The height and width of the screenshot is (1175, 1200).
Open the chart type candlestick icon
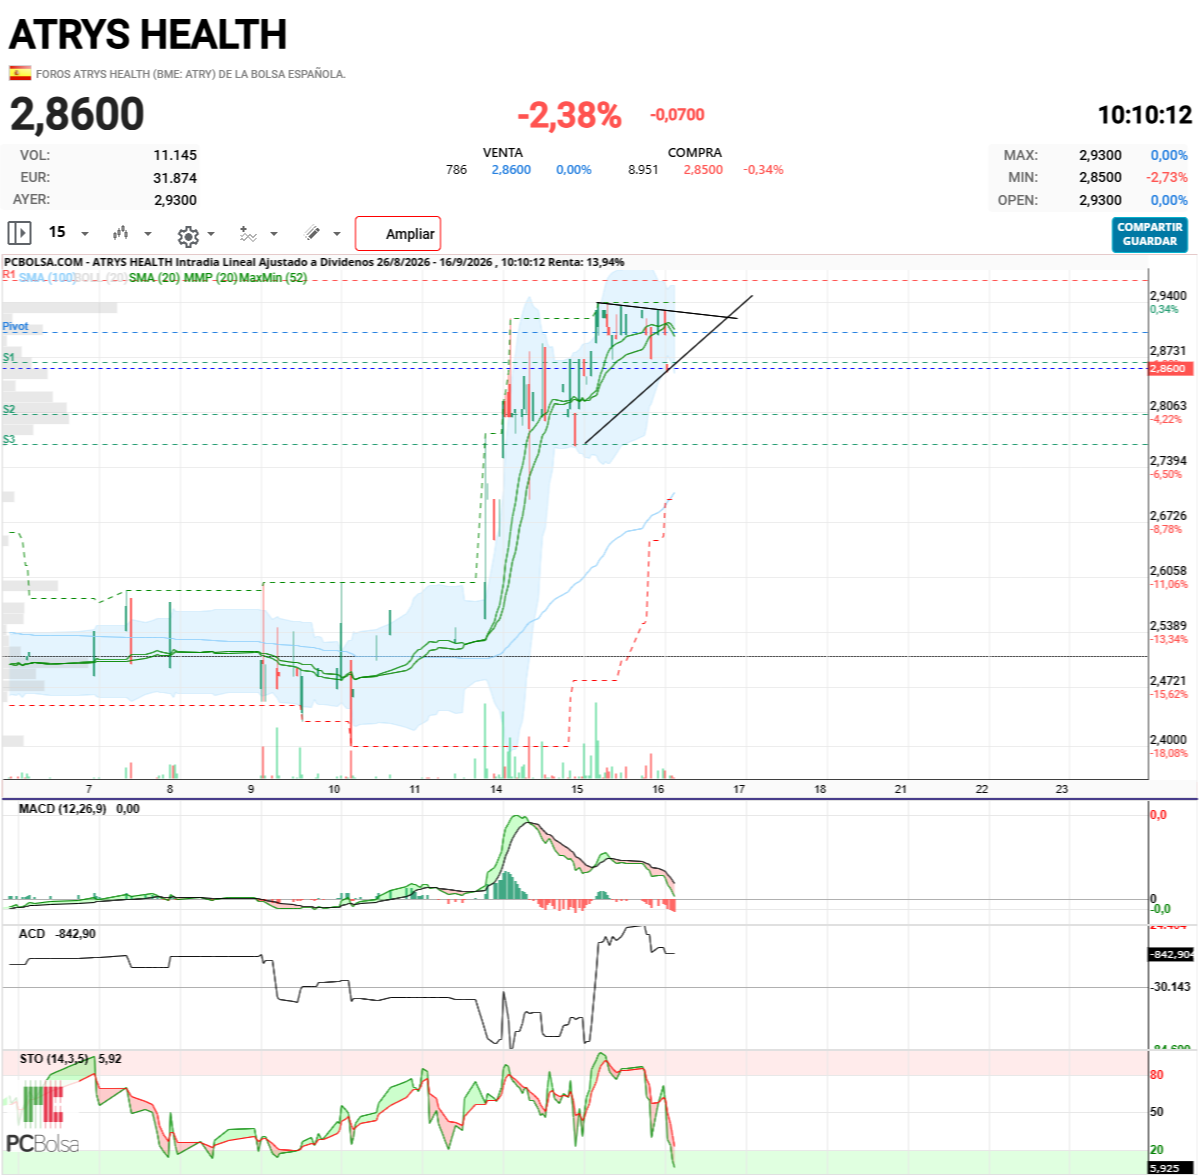(x=121, y=233)
